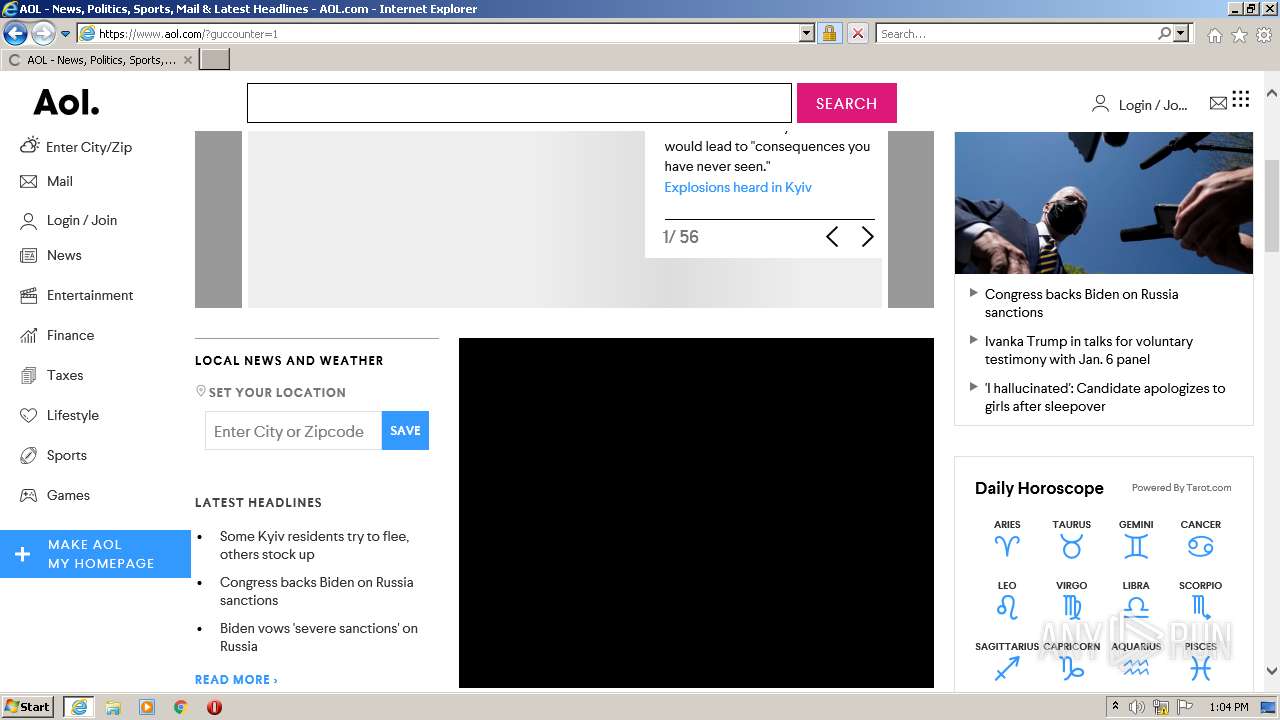
Task: Open the Favorites star icon
Action: (x=1239, y=35)
